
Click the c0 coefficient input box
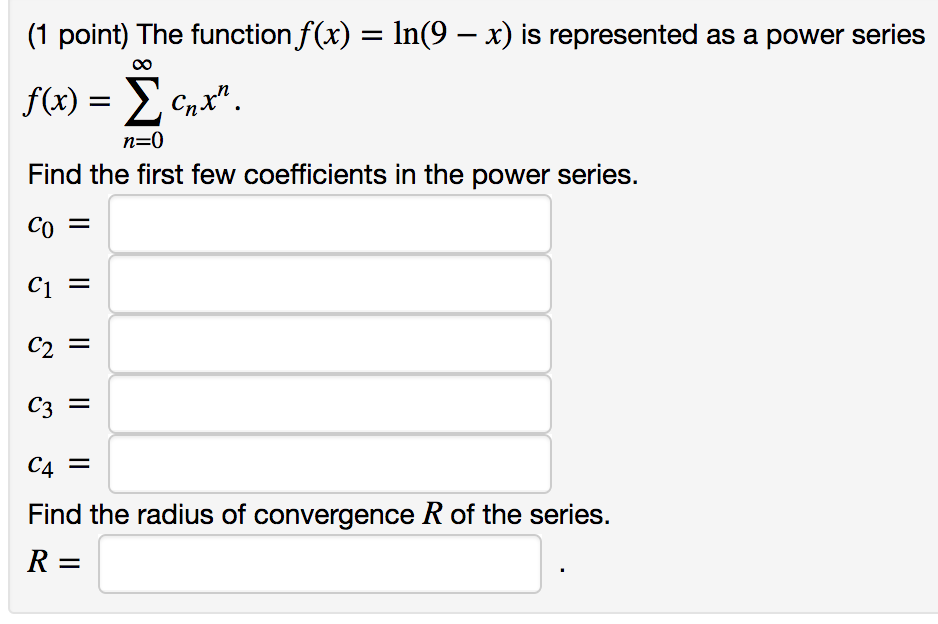(330, 223)
